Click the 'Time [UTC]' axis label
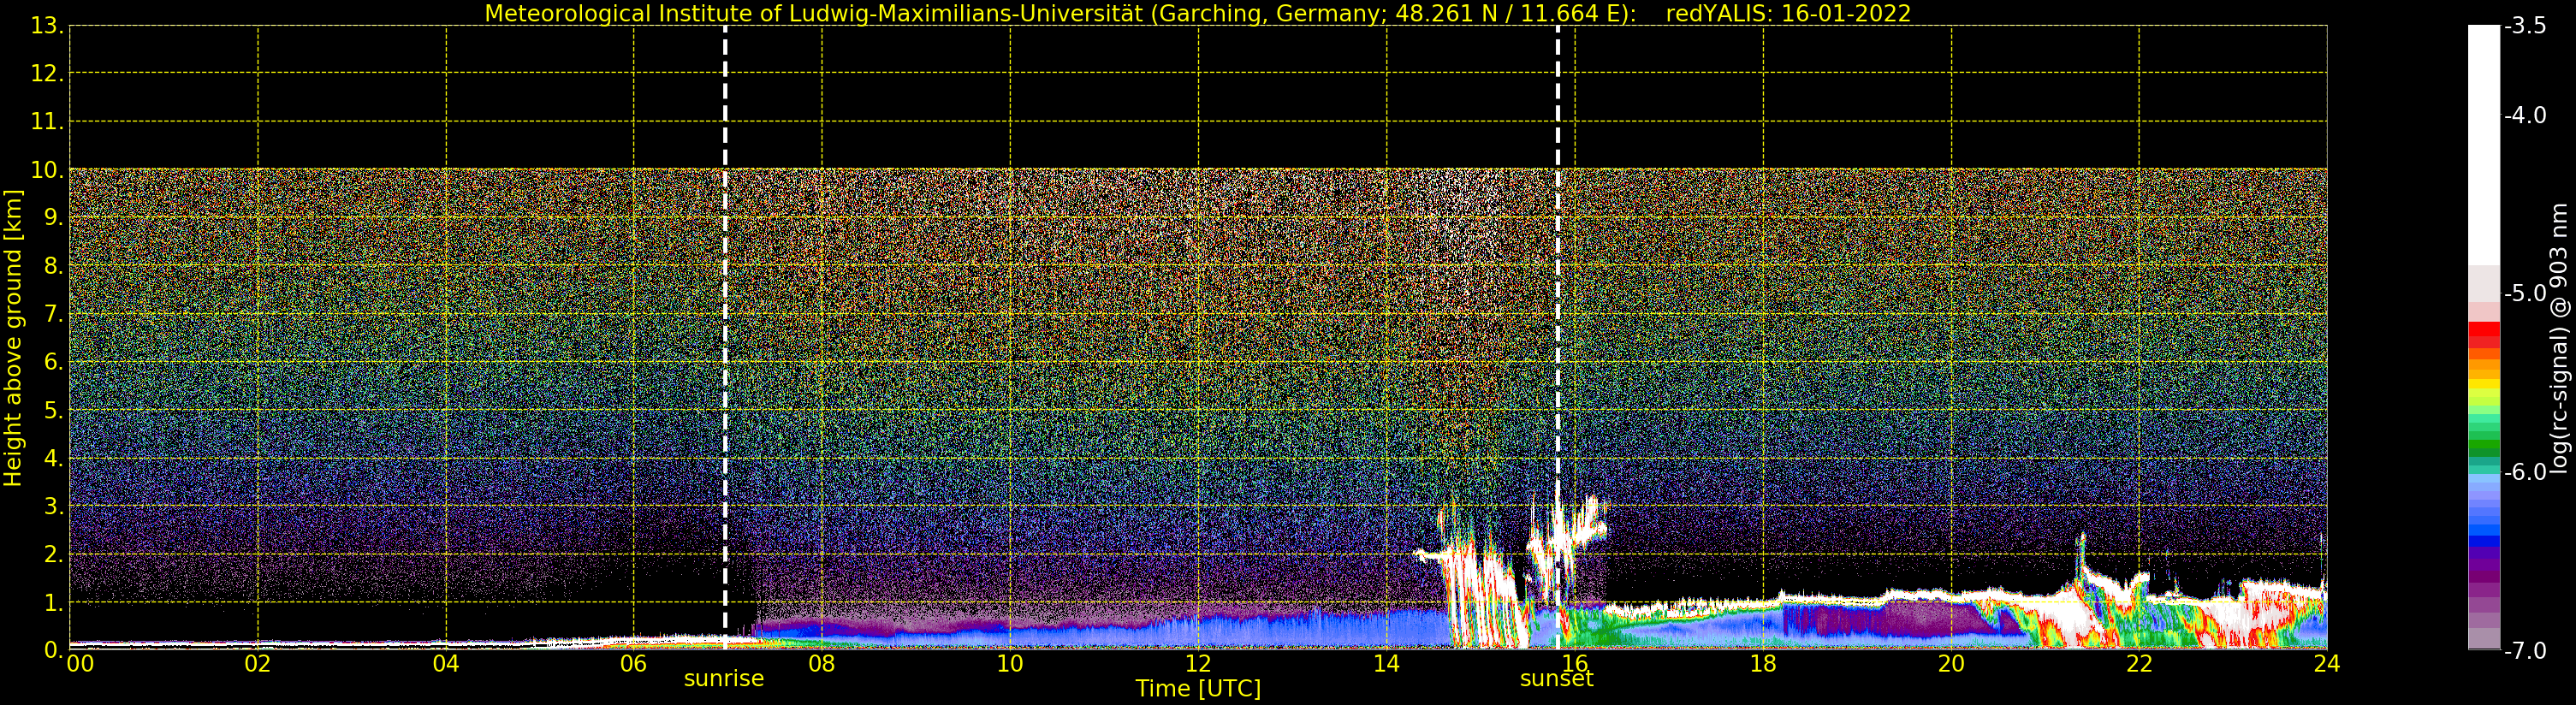The image size is (2576, 705). 1198,688
